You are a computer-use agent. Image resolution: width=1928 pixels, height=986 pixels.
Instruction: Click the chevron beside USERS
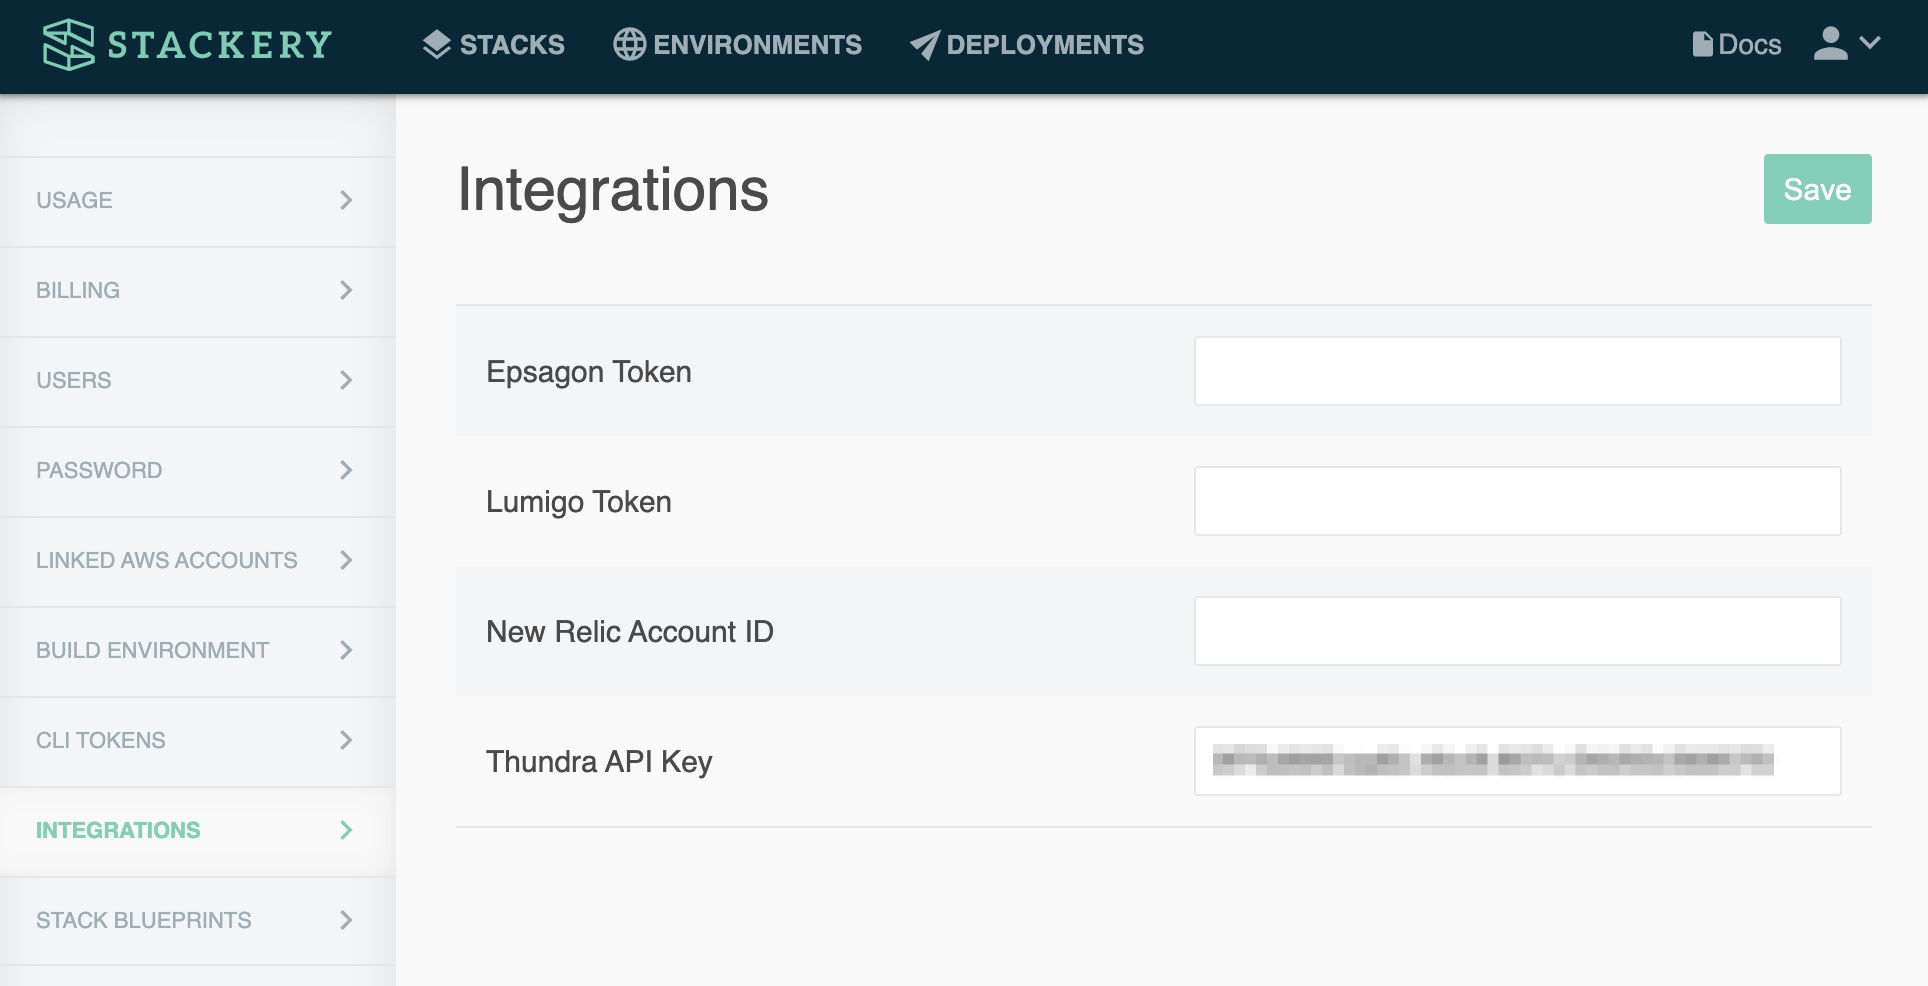coord(346,380)
